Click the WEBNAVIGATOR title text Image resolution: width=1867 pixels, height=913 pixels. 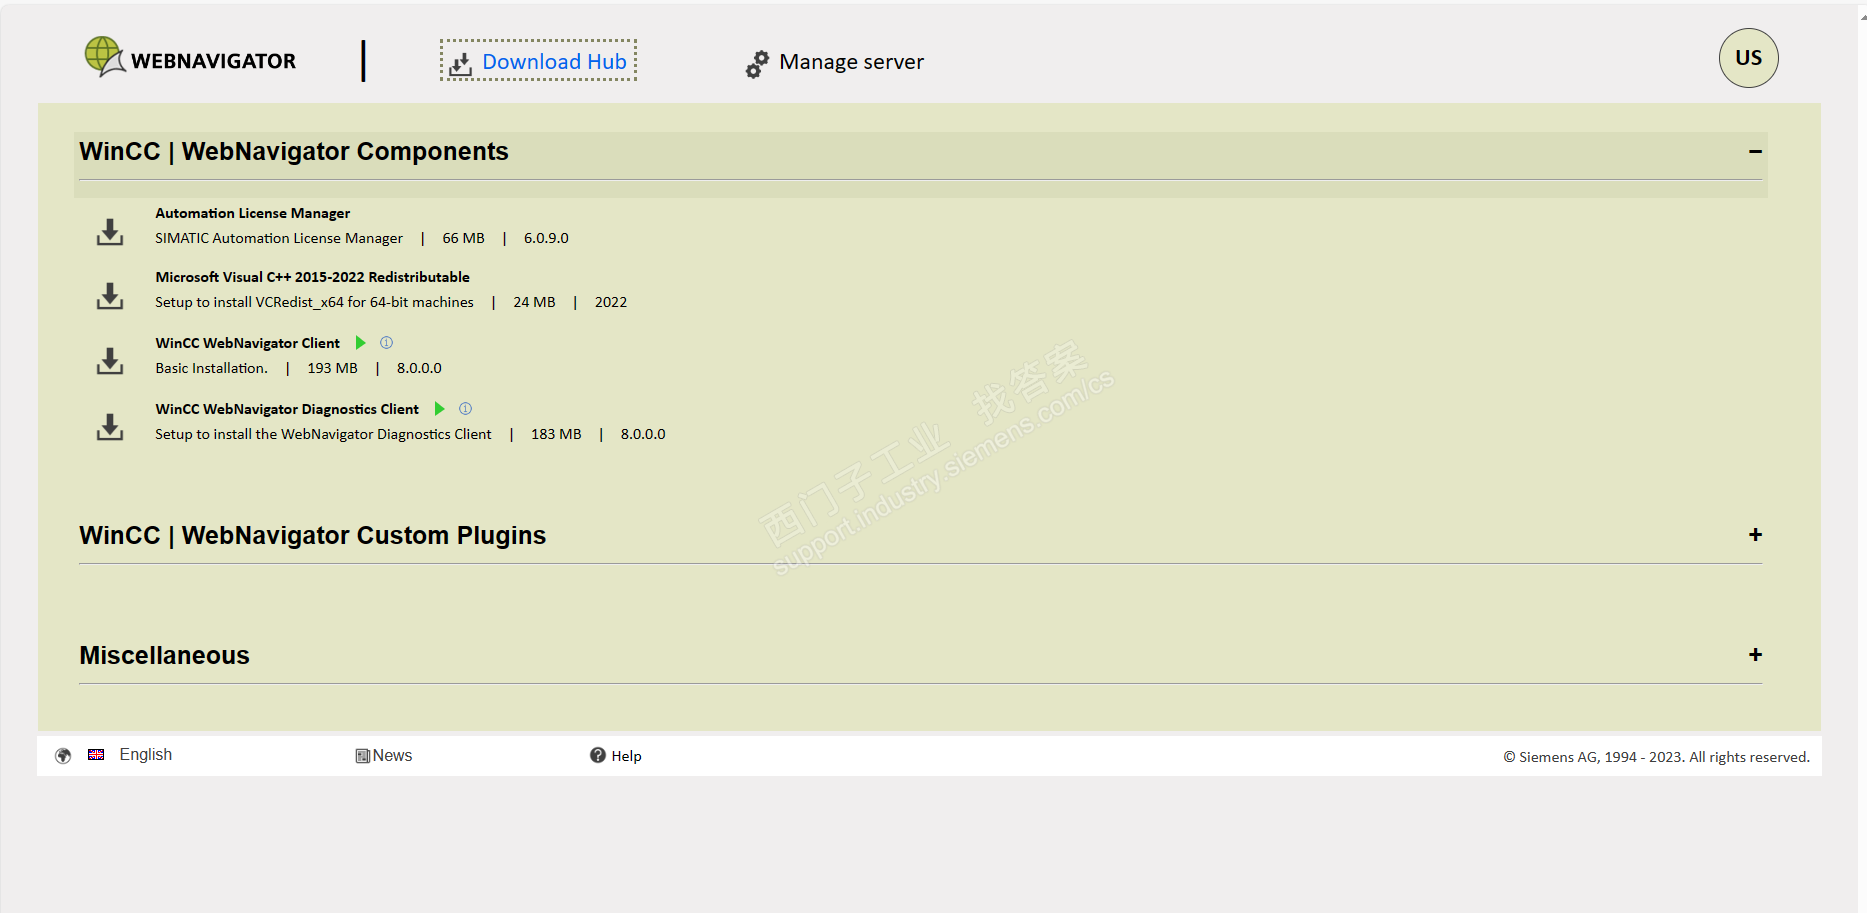point(214,61)
